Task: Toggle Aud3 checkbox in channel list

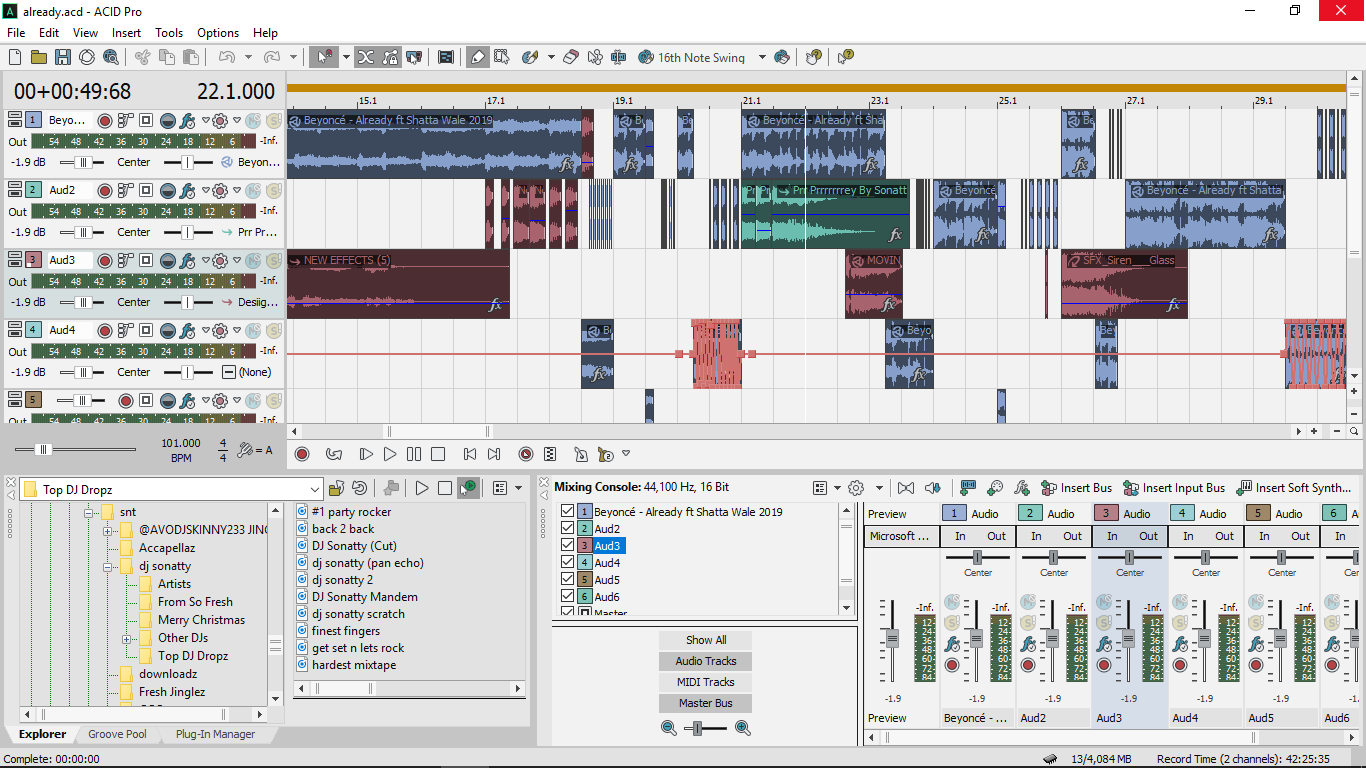Action: [x=568, y=546]
